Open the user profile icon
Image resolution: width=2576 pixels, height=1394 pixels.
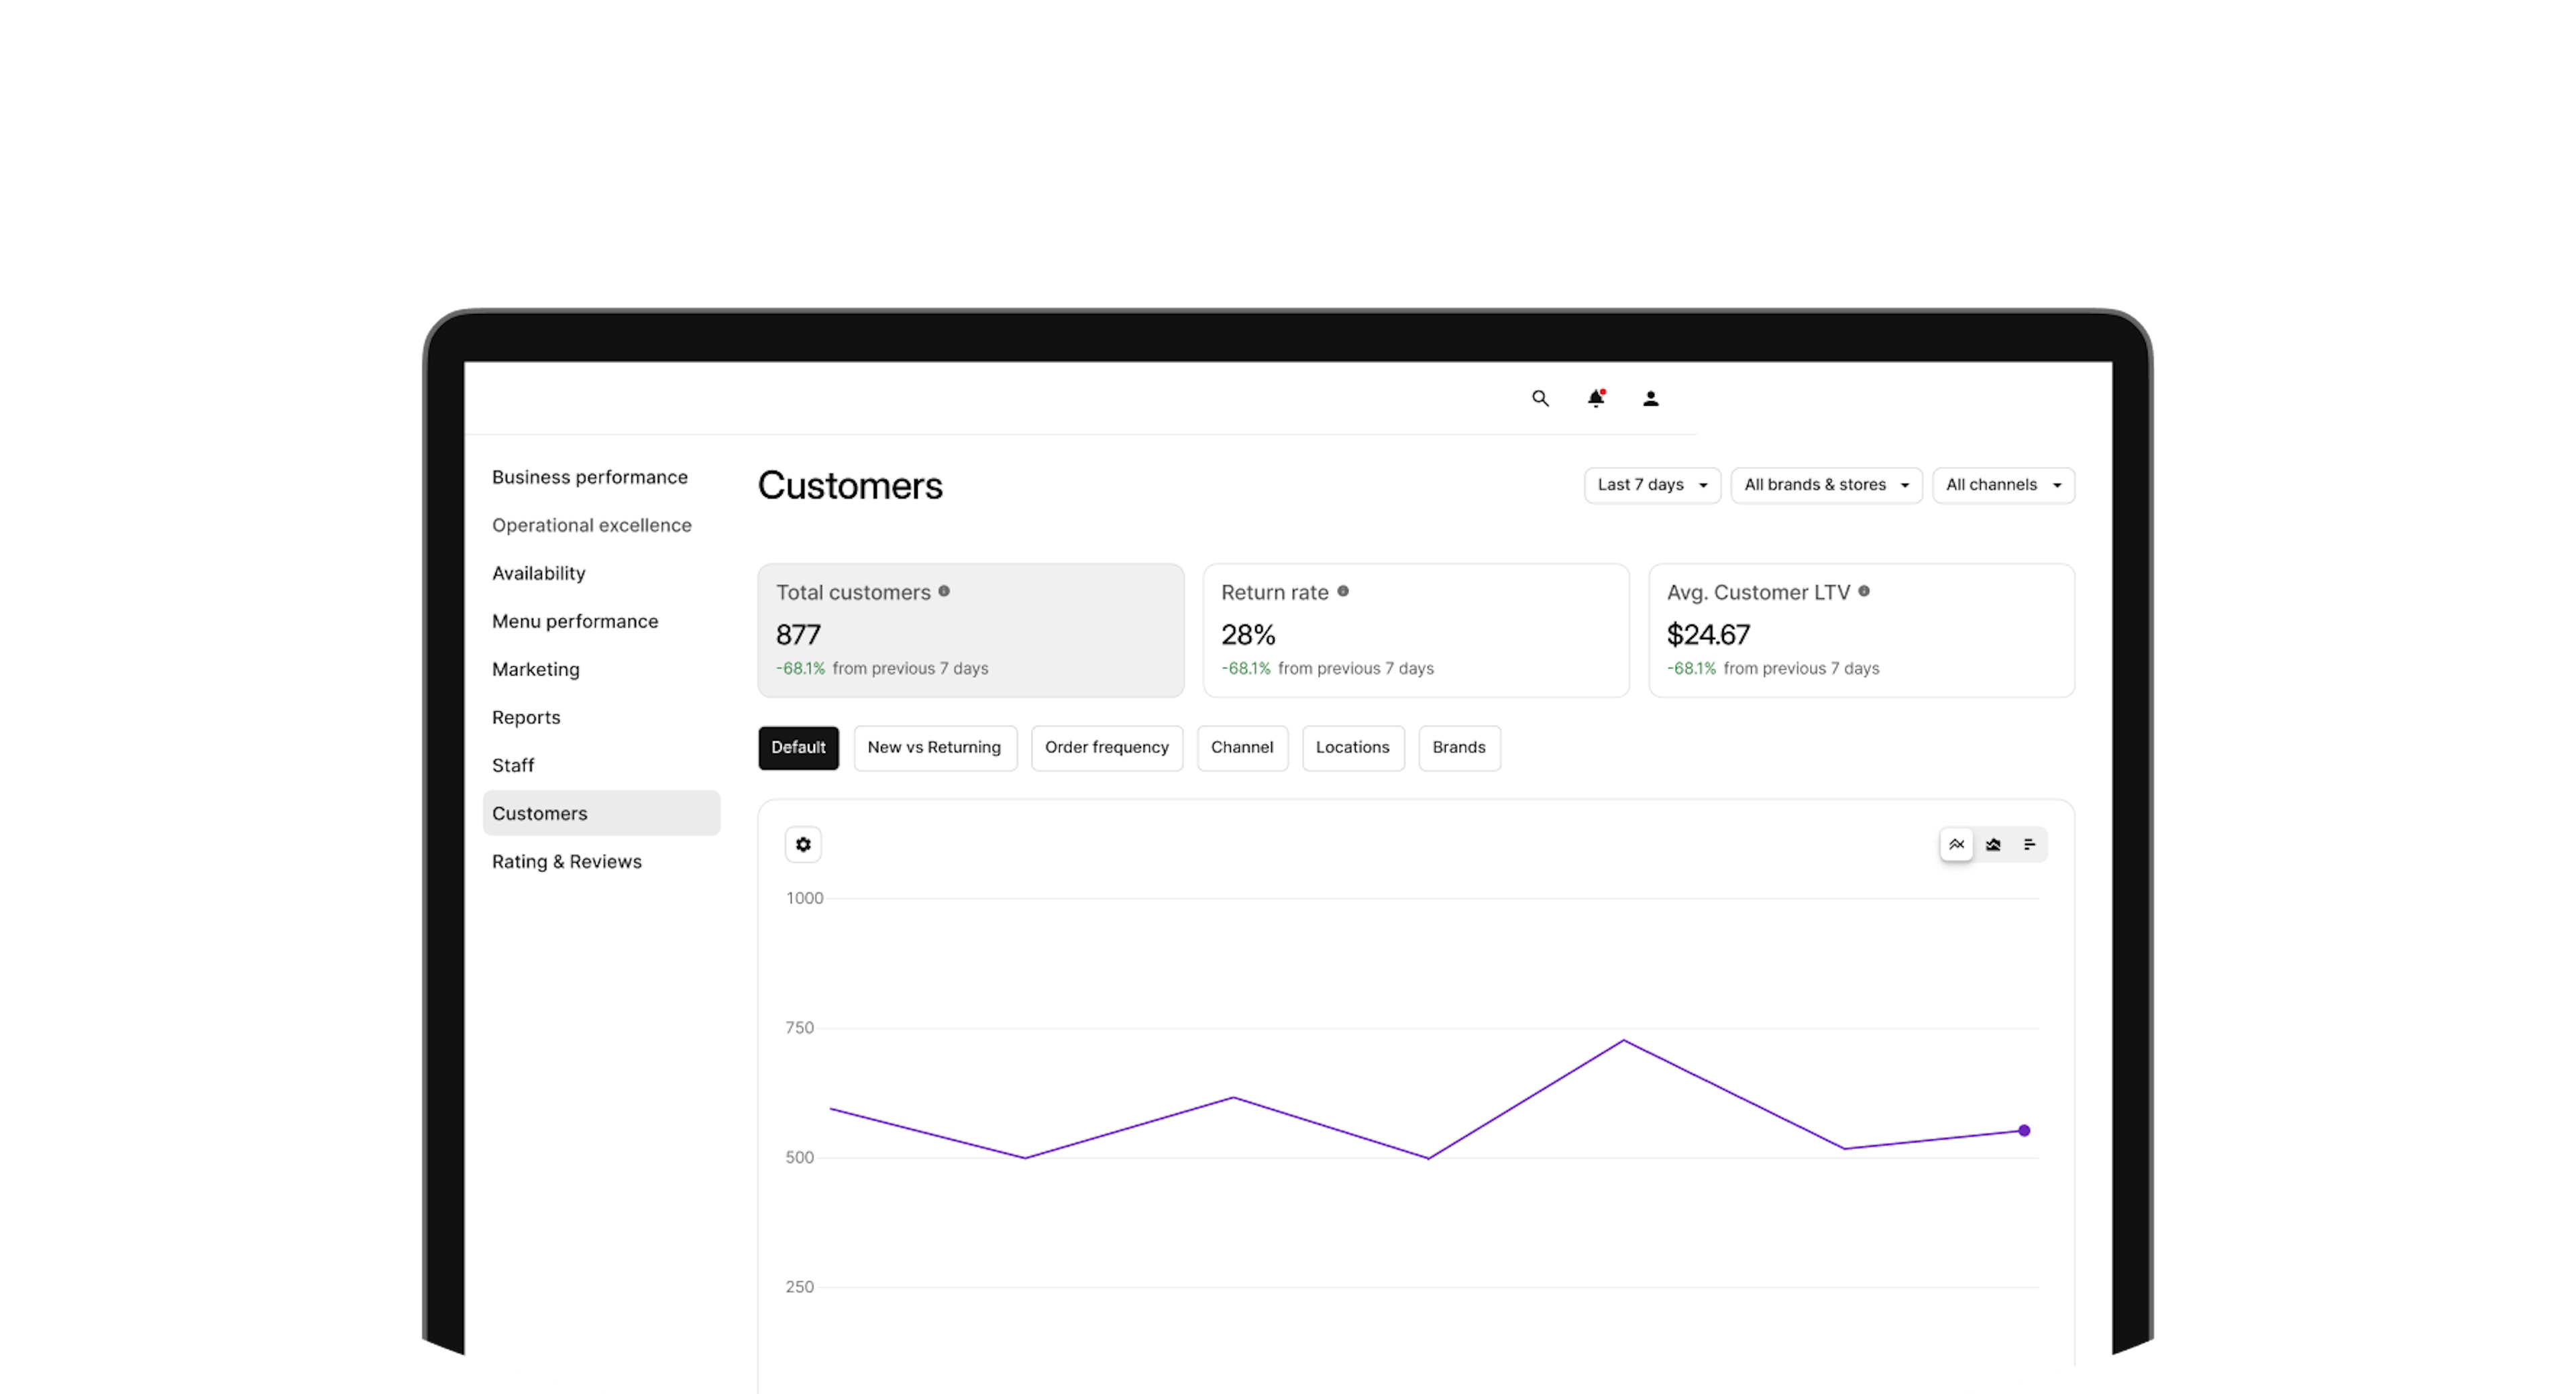tap(1651, 398)
